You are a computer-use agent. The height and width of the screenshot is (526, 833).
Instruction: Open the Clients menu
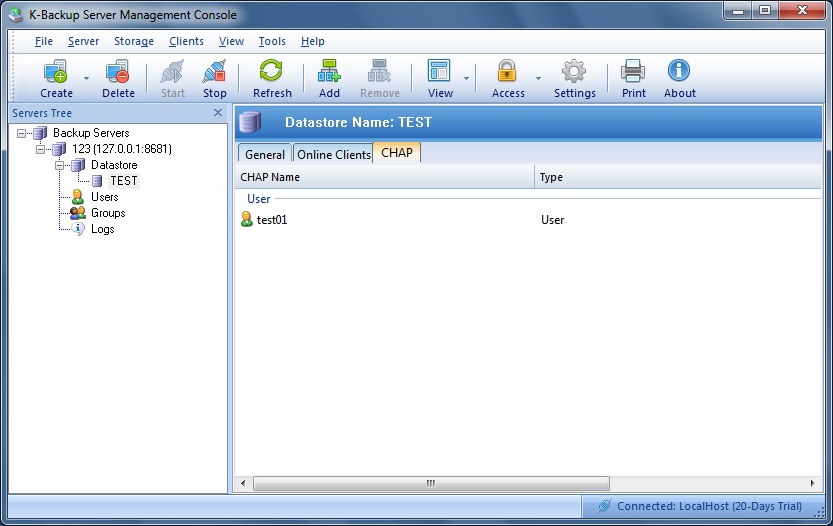[x=186, y=41]
